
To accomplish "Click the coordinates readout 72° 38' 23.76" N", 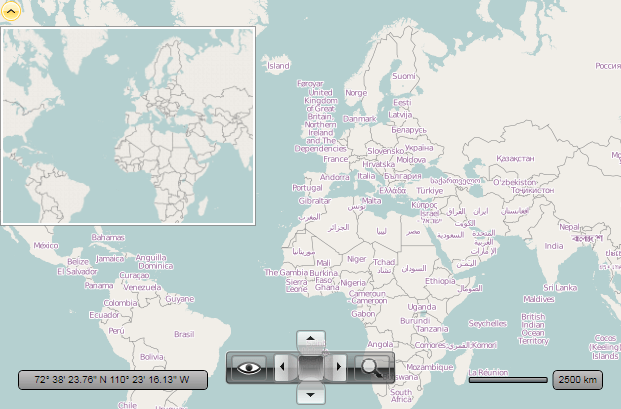I will [113, 380].
